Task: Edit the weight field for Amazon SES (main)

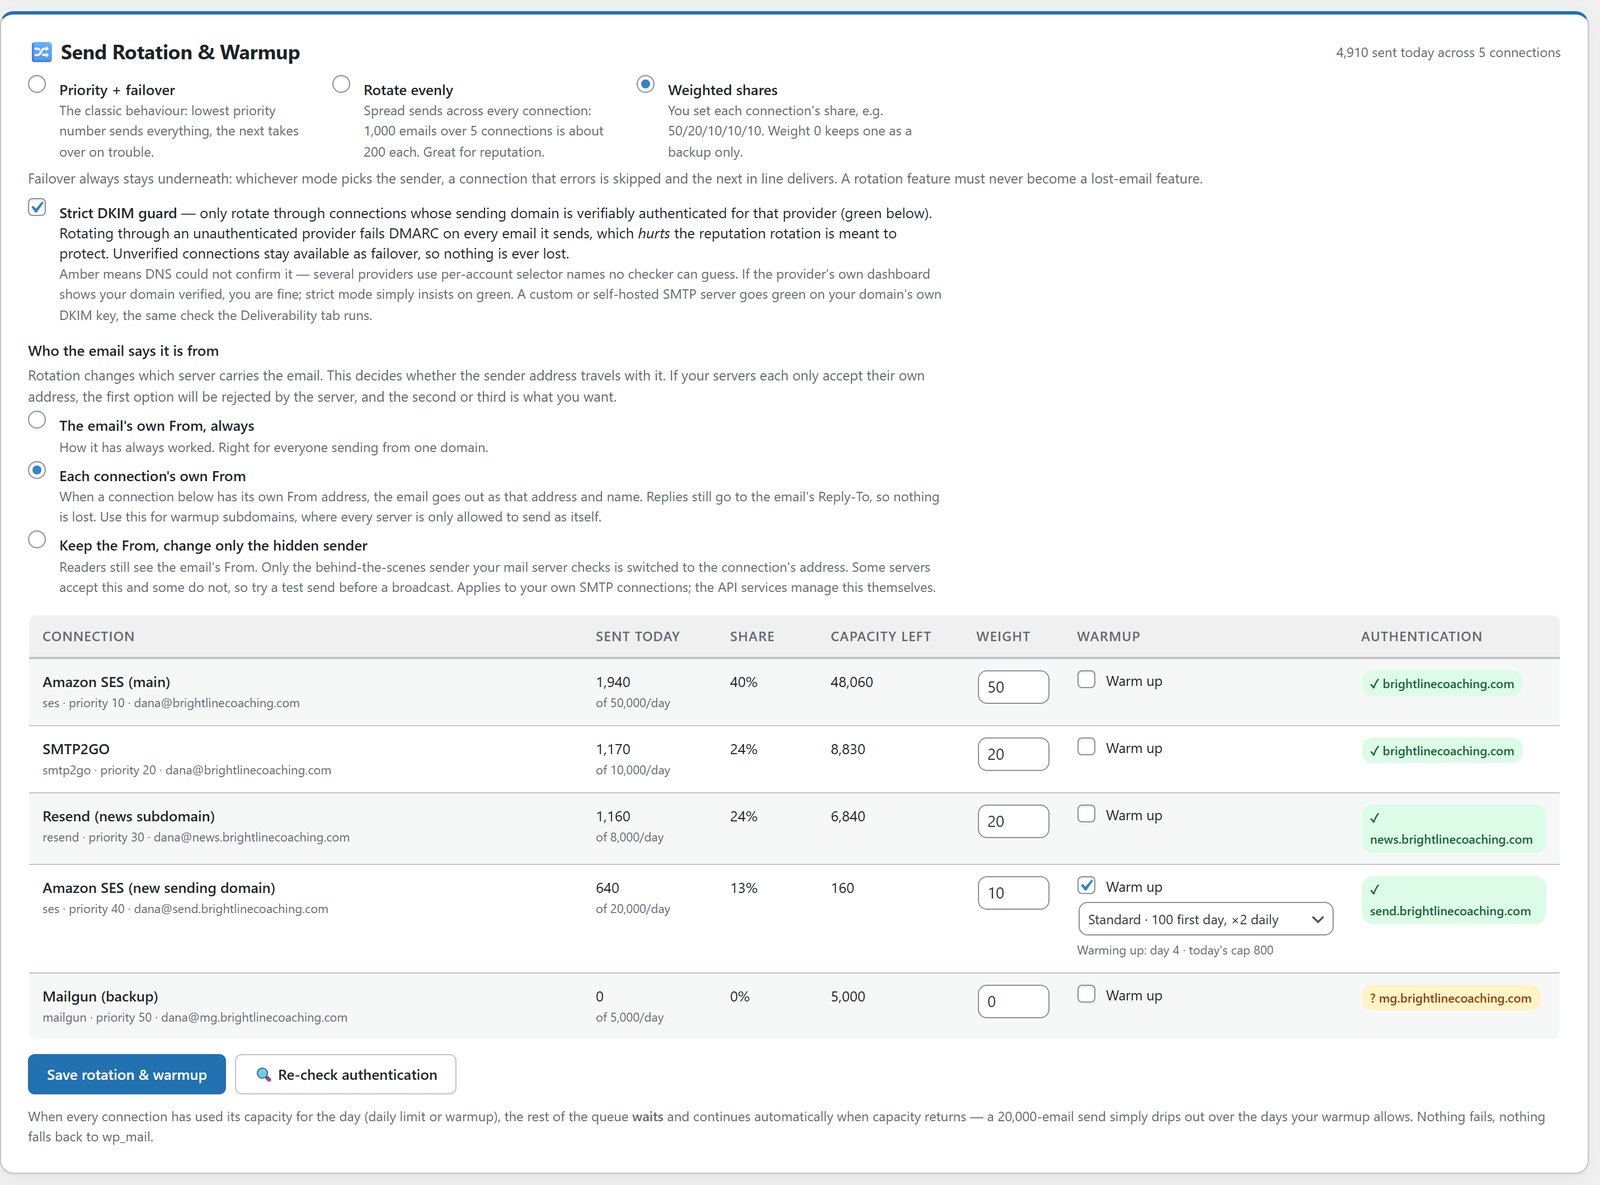Action: 1013,687
